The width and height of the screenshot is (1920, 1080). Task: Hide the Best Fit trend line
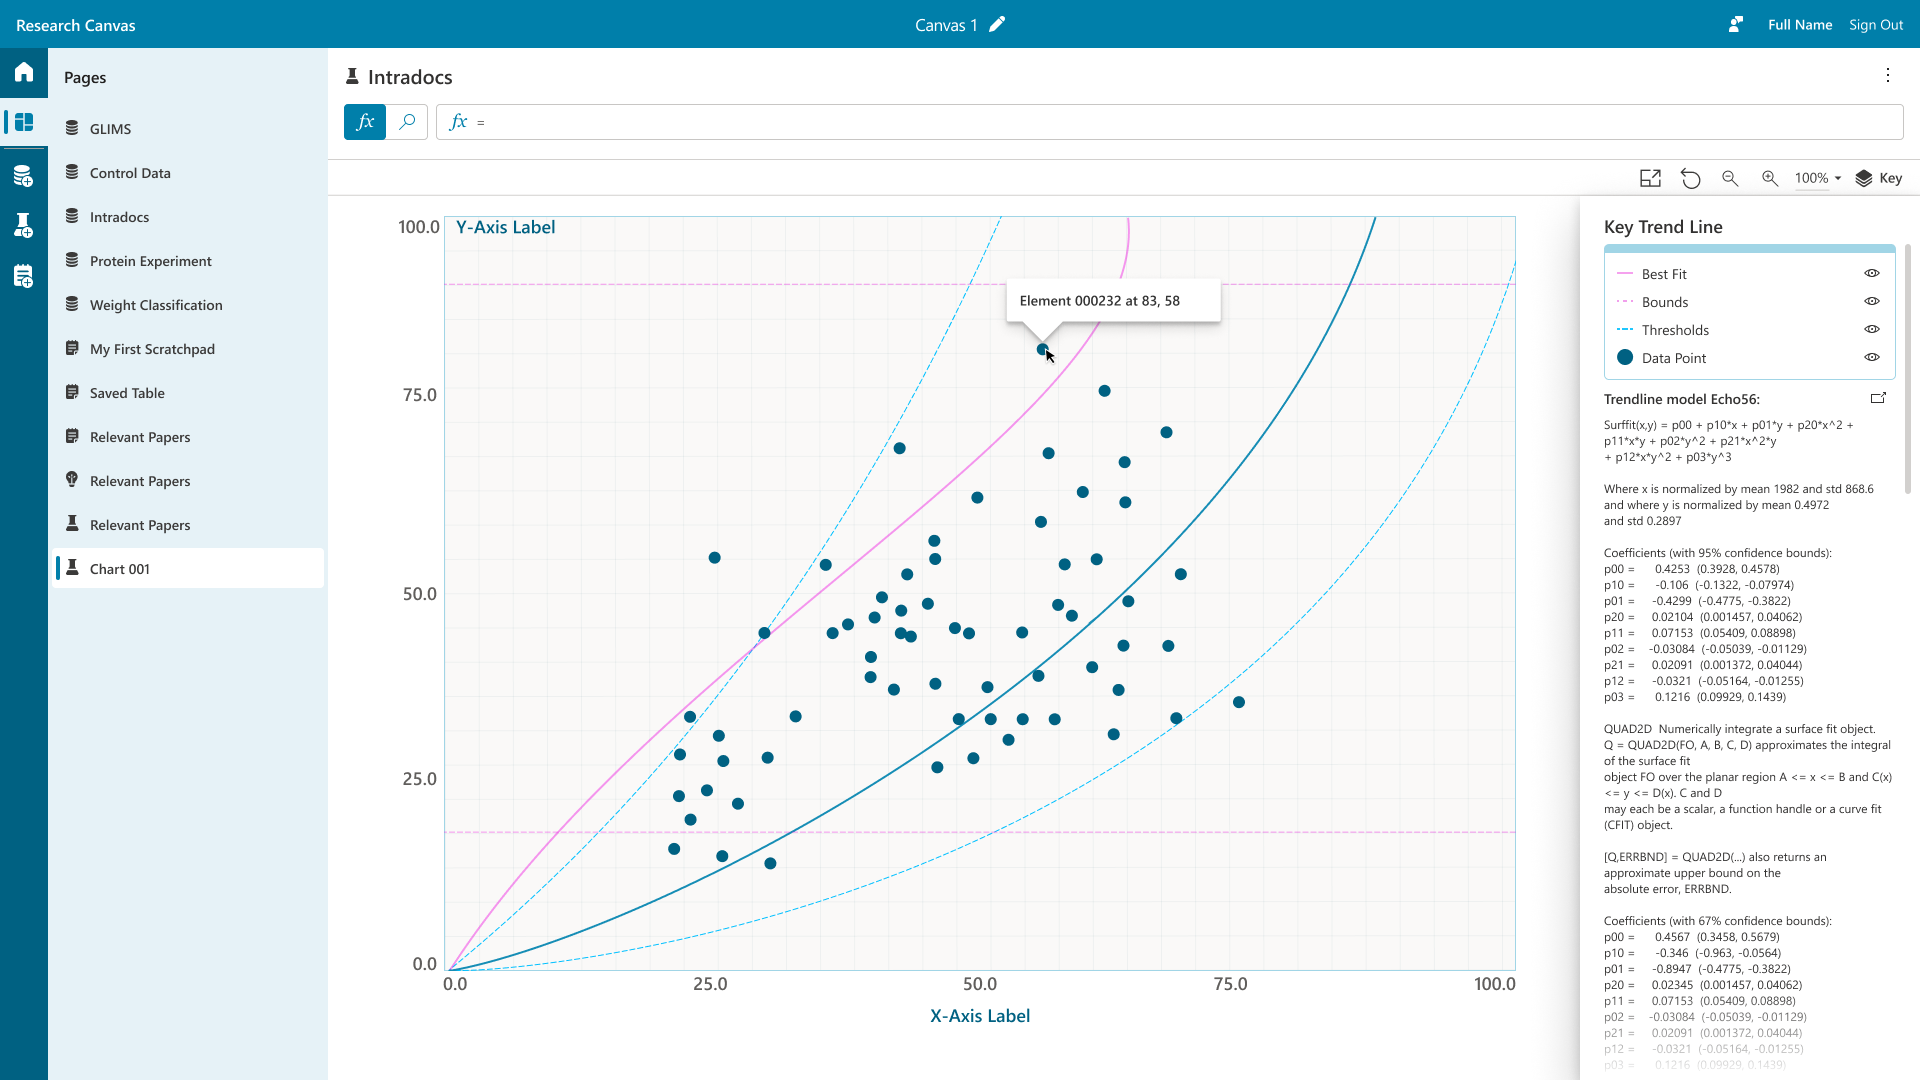point(1872,273)
